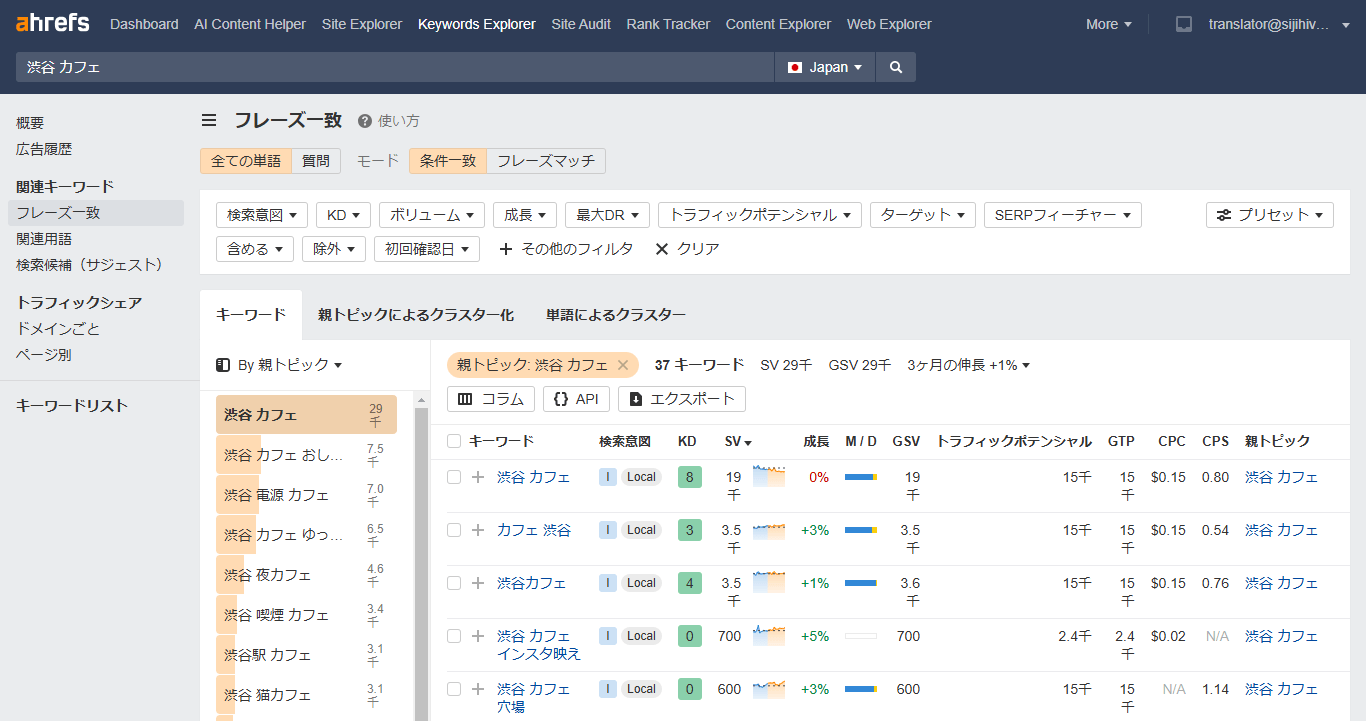Open the Japan country selector dropdown
This screenshot has width=1366, height=721.
click(824, 66)
